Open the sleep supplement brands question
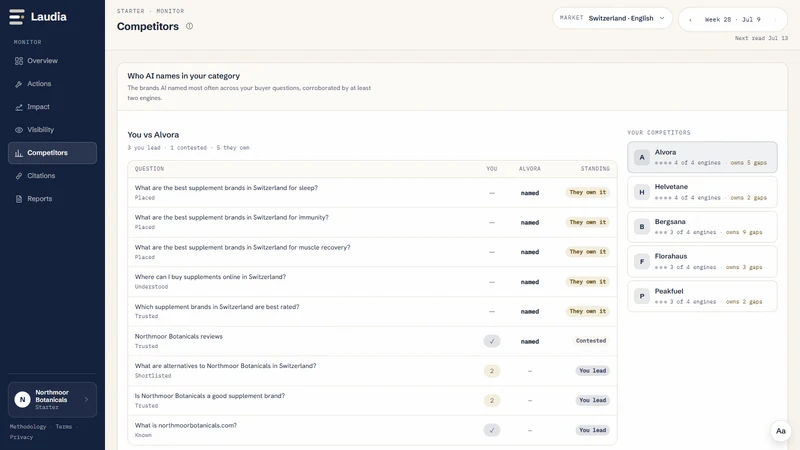Screen dimensions: 800x450 pyautogui.click(x=372, y=192)
